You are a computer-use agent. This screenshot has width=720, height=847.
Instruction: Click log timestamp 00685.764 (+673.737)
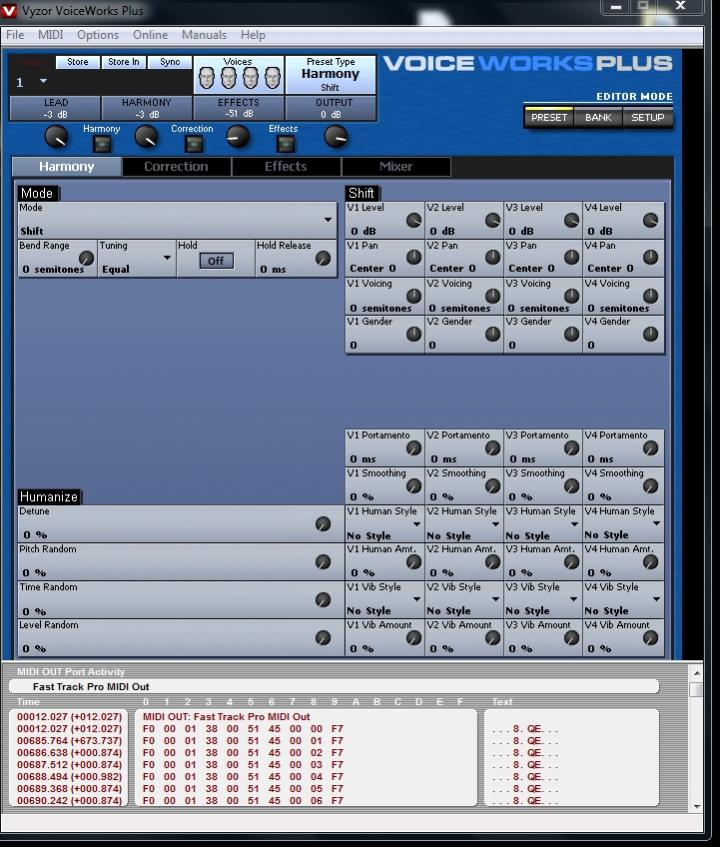point(70,741)
